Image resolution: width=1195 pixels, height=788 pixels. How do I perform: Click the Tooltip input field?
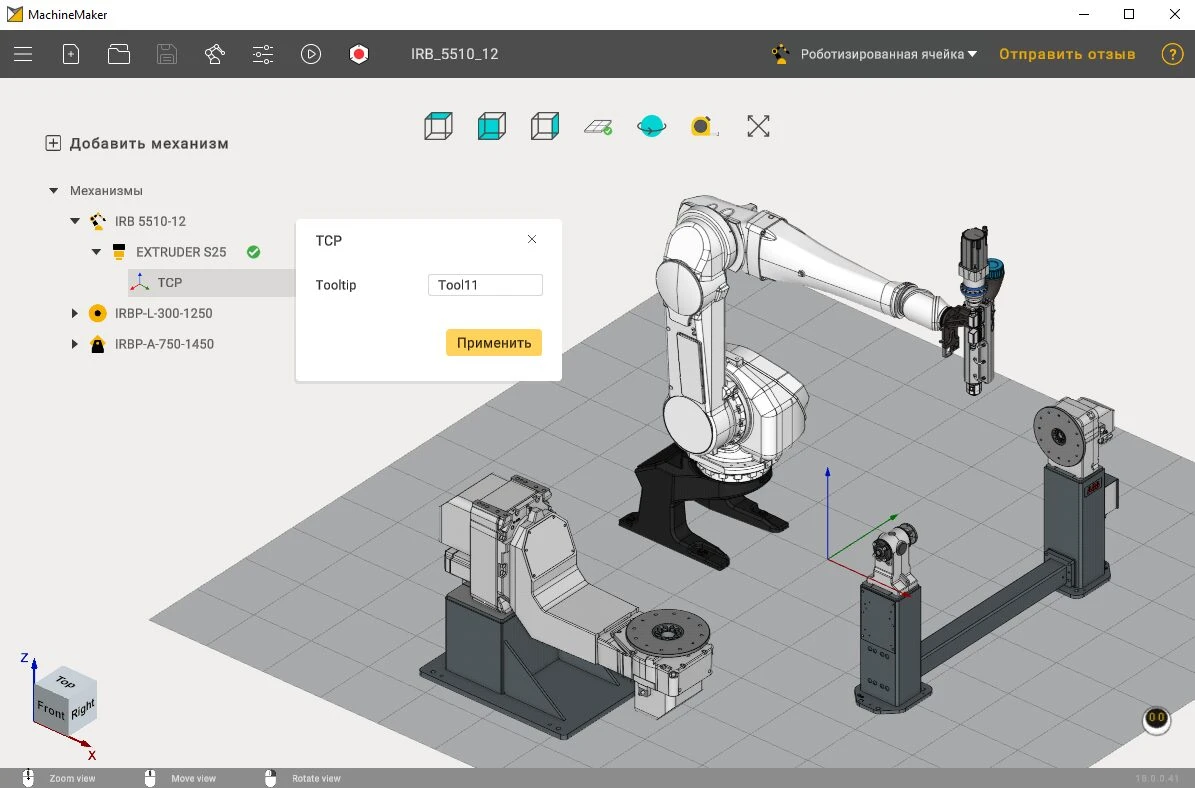coord(485,285)
